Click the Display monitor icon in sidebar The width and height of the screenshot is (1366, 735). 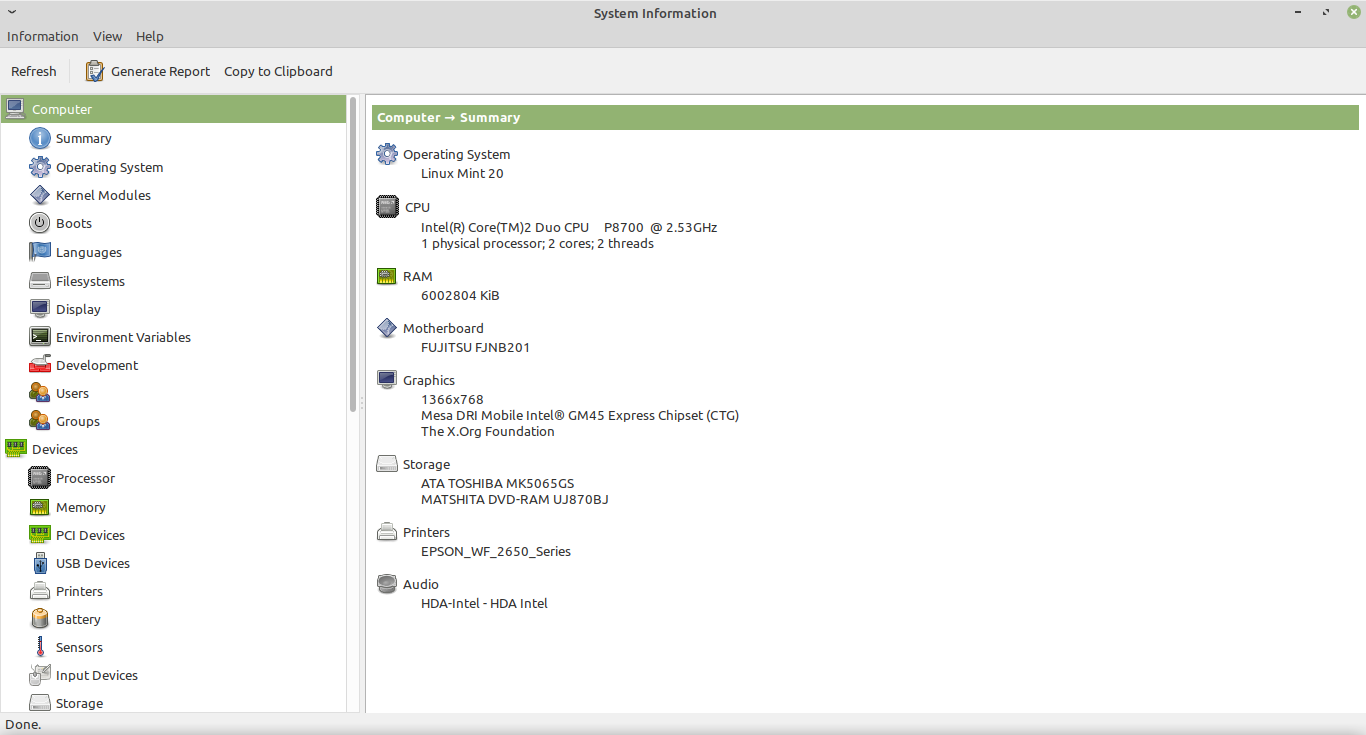[x=40, y=309]
